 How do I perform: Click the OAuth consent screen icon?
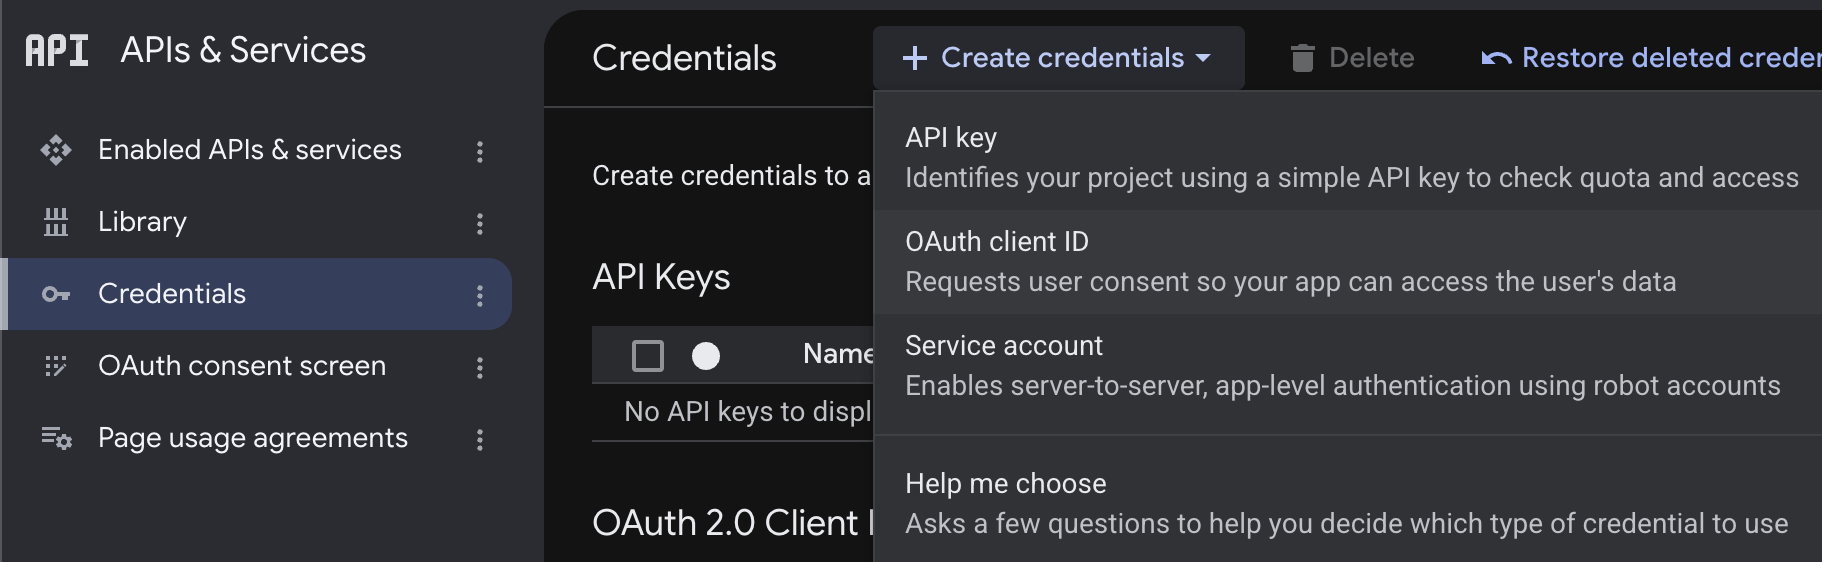coord(56,366)
